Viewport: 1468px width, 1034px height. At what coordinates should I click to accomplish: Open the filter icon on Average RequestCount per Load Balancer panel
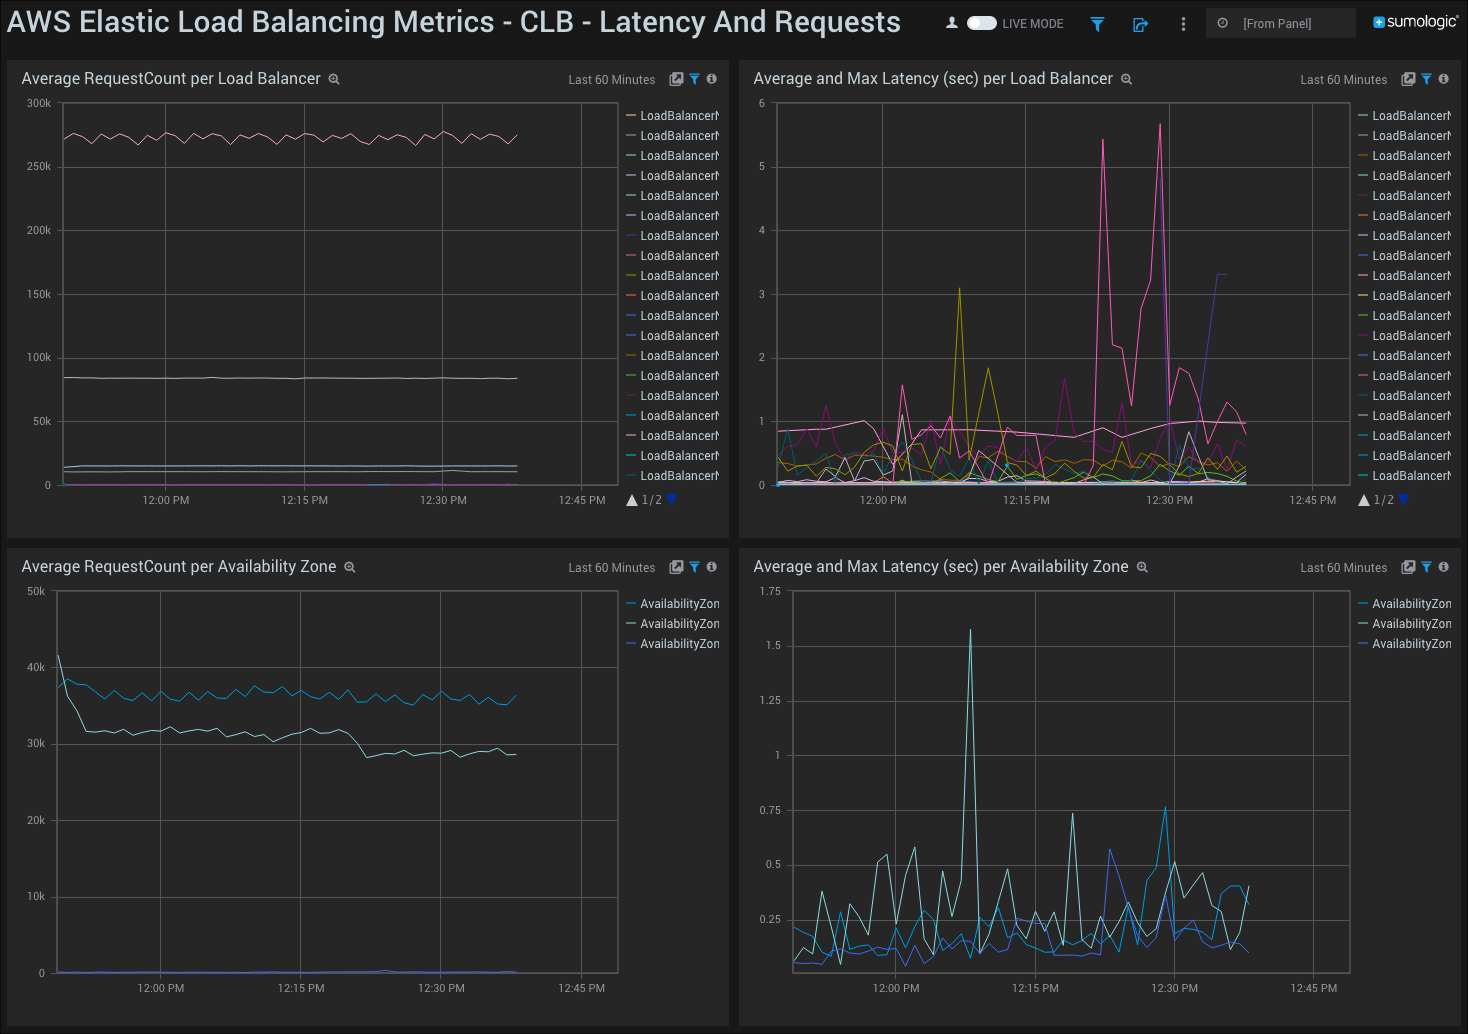point(694,79)
